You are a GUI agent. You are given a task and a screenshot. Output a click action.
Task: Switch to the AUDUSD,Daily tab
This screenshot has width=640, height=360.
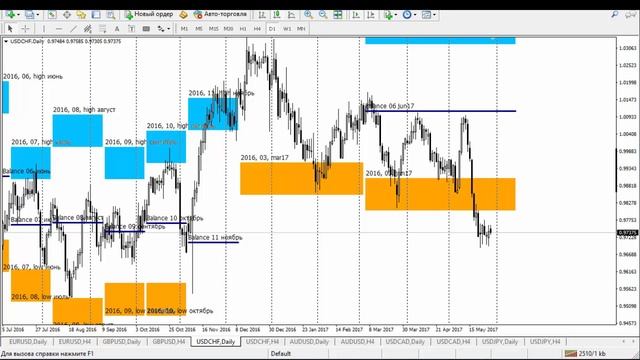coord(309,342)
